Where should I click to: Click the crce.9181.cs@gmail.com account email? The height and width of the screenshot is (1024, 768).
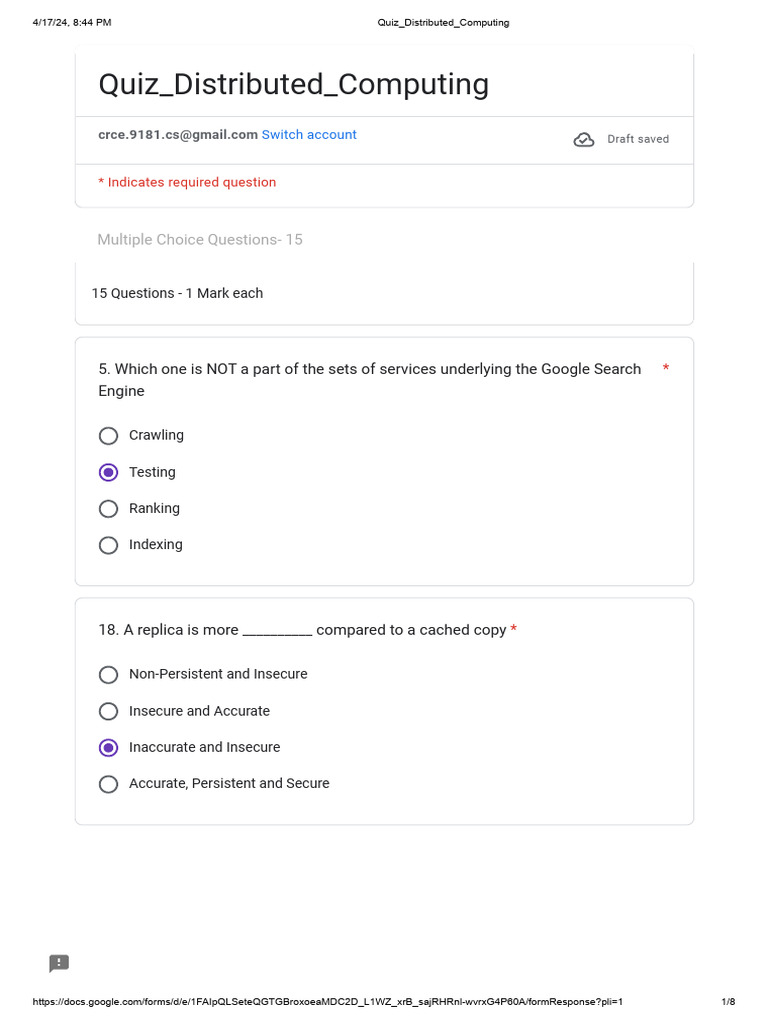[178, 135]
